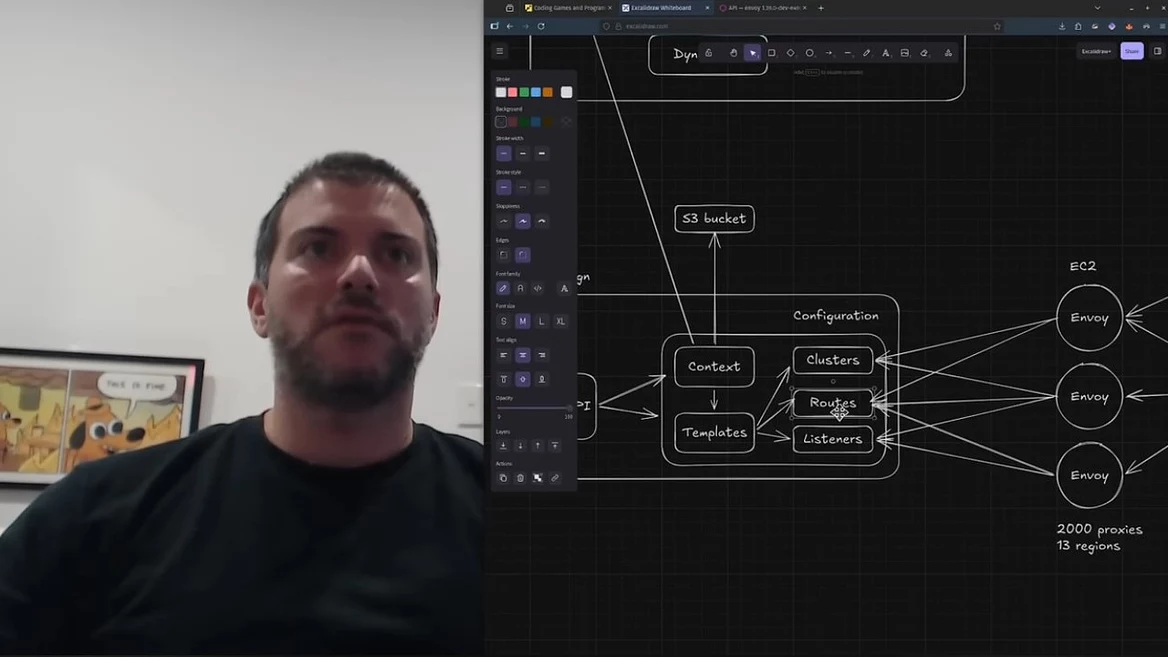The width and height of the screenshot is (1168, 657).
Task: Select the Eraser tool
Action: tap(924, 53)
